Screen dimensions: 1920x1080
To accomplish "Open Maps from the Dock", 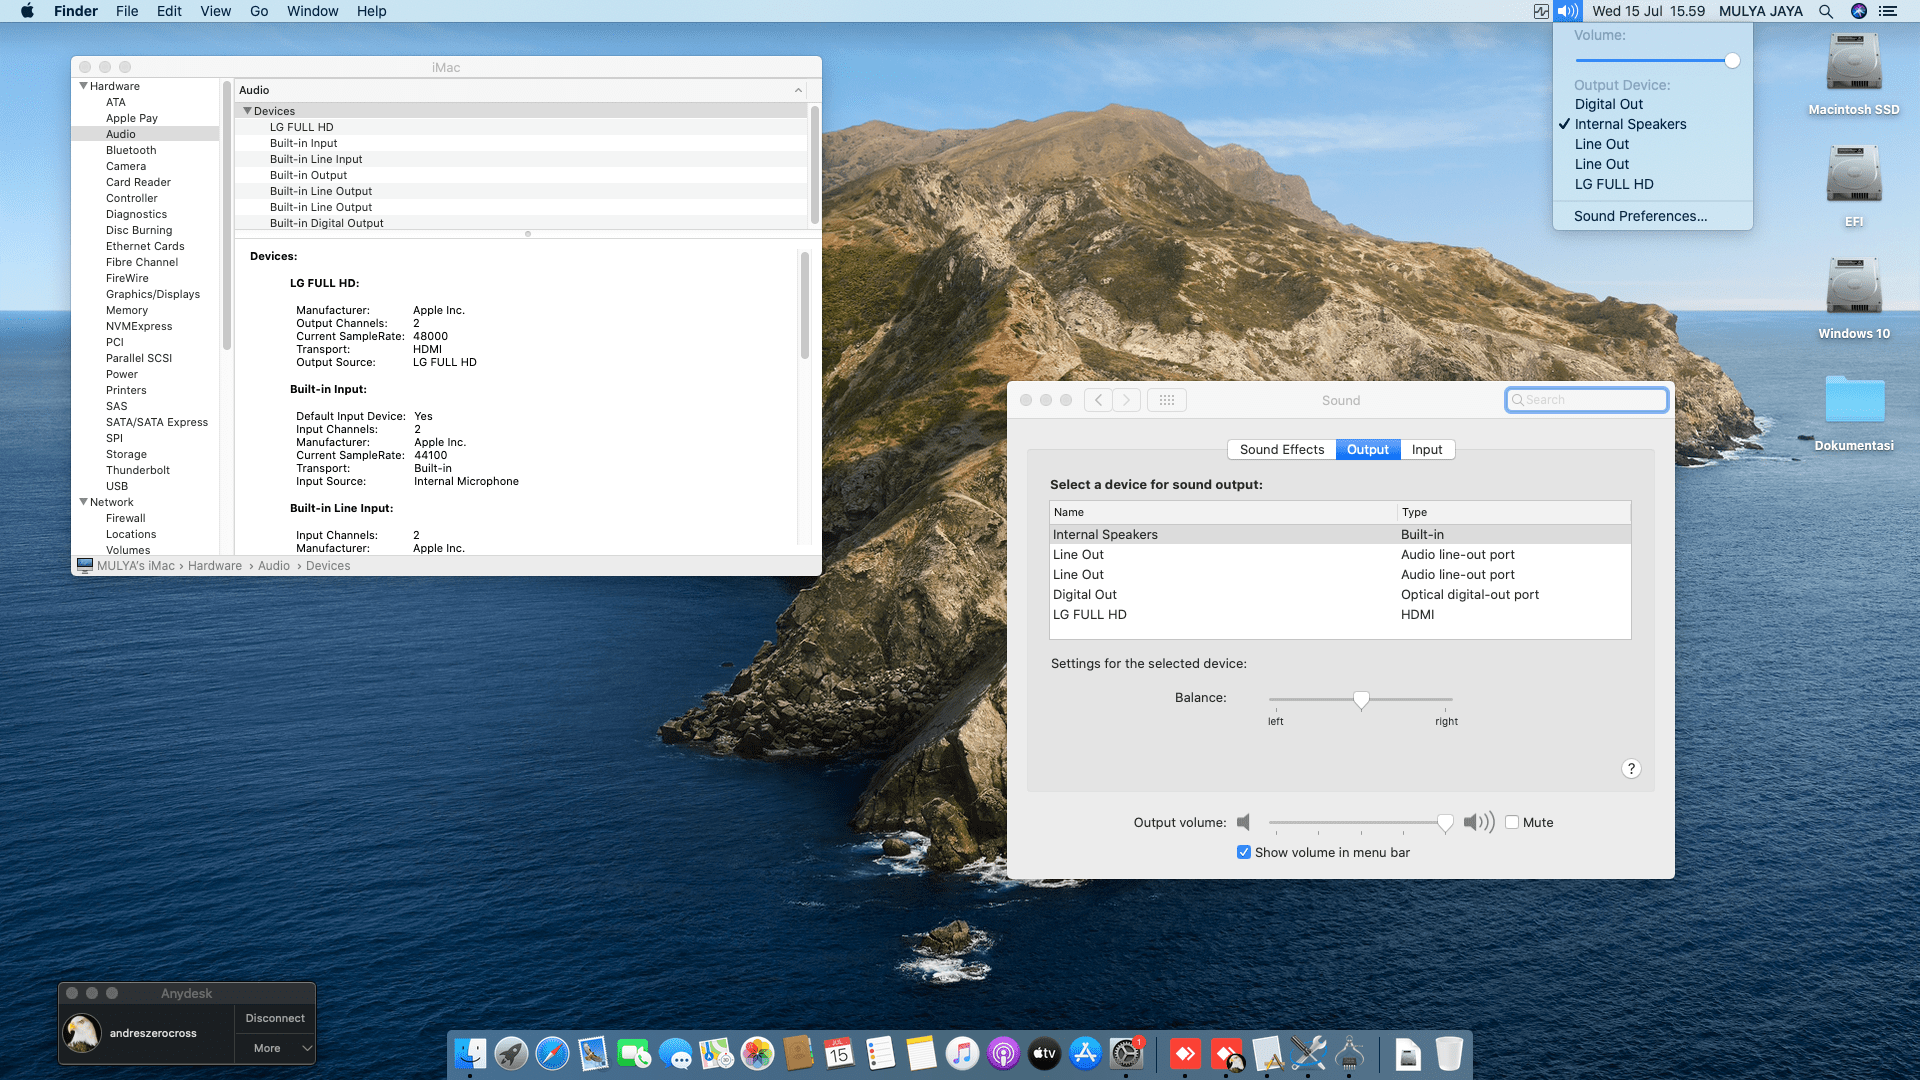I will 716,1053.
